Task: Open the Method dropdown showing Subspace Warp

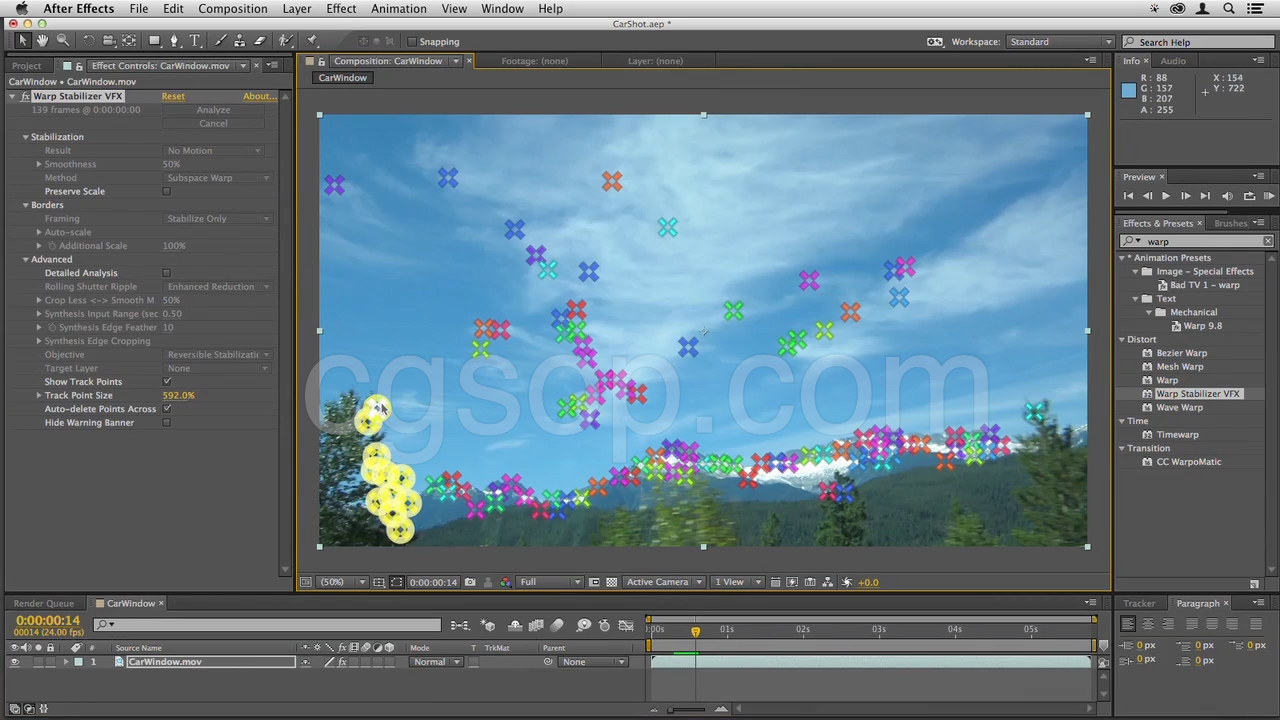Action: 218,178
